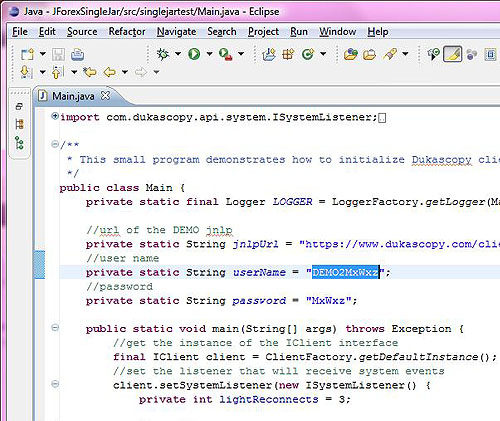Open the Edit menu
This screenshot has width=500, height=421.
pos(47,32)
